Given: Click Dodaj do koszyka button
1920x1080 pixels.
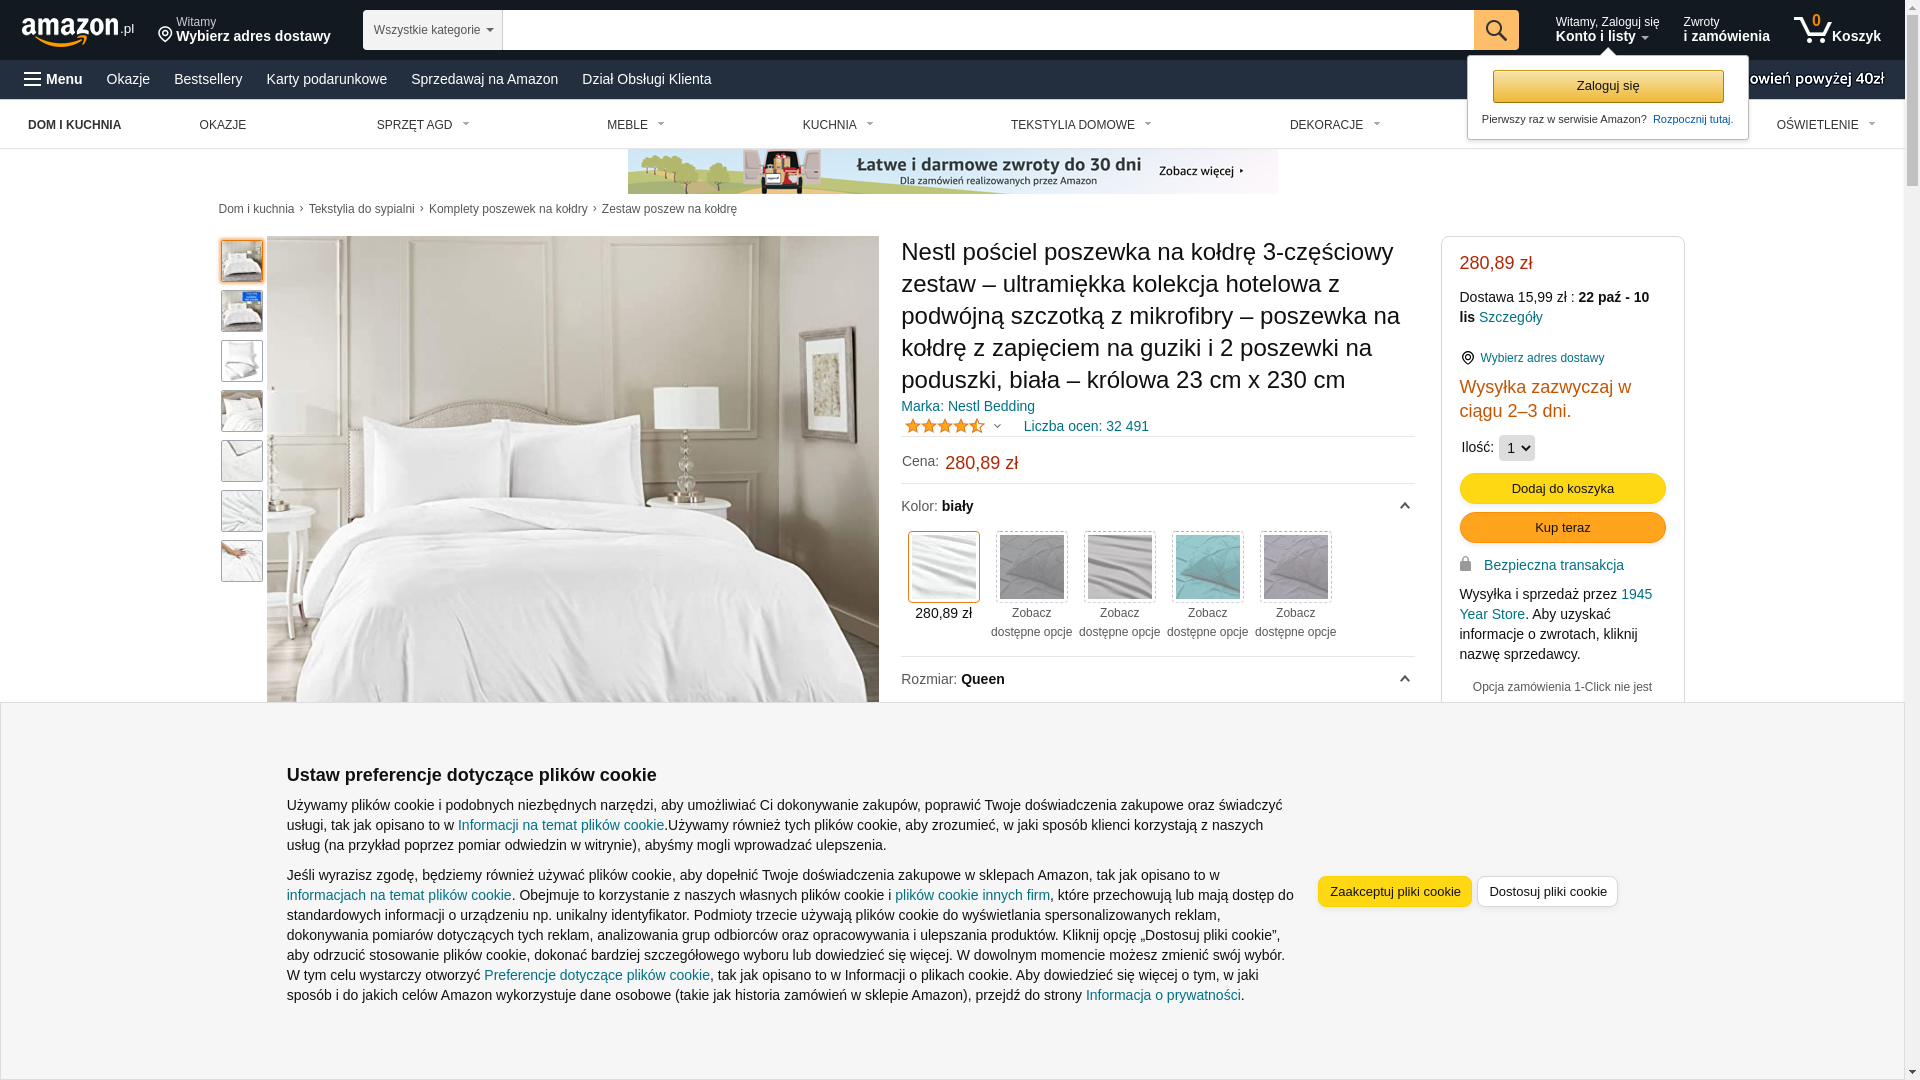Looking at the screenshot, I should (x=1562, y=489).
